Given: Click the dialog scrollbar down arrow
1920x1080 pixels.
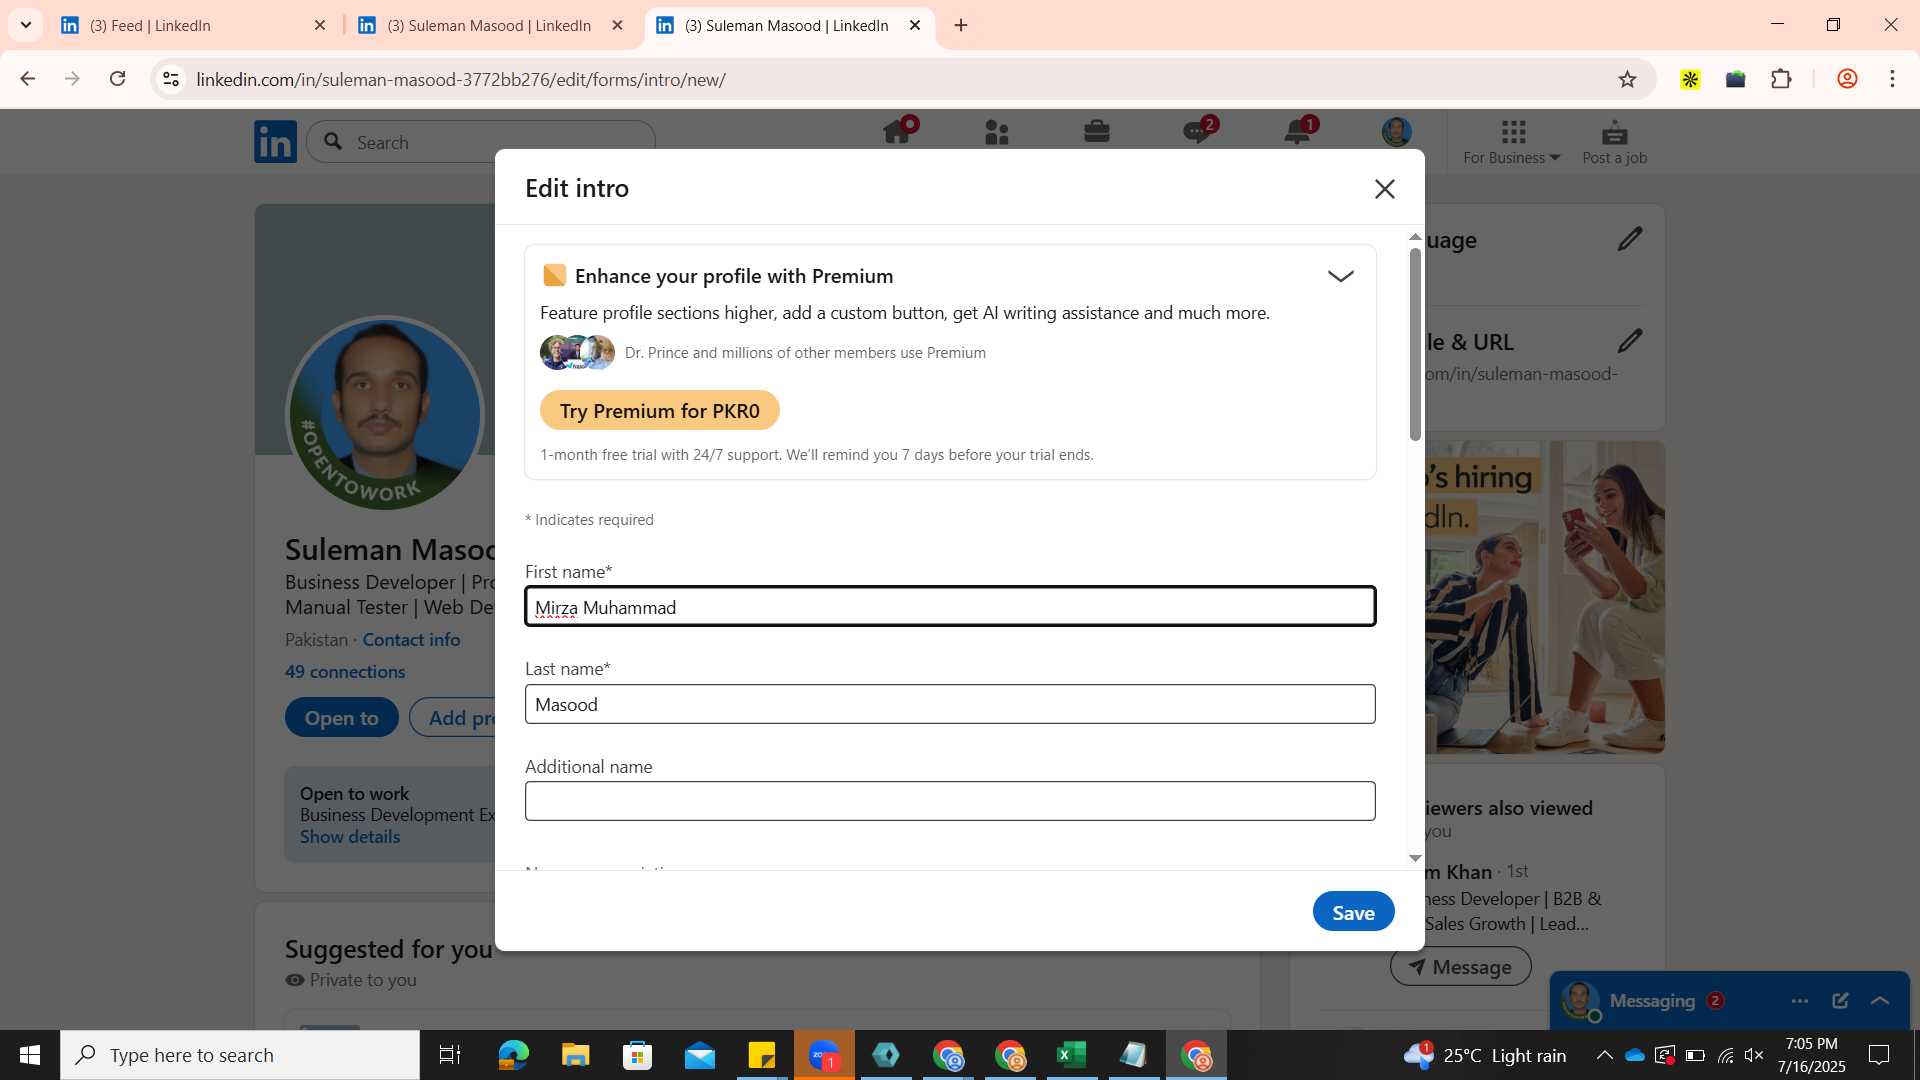Looking at the screenshot, I should coord(1415,858).
